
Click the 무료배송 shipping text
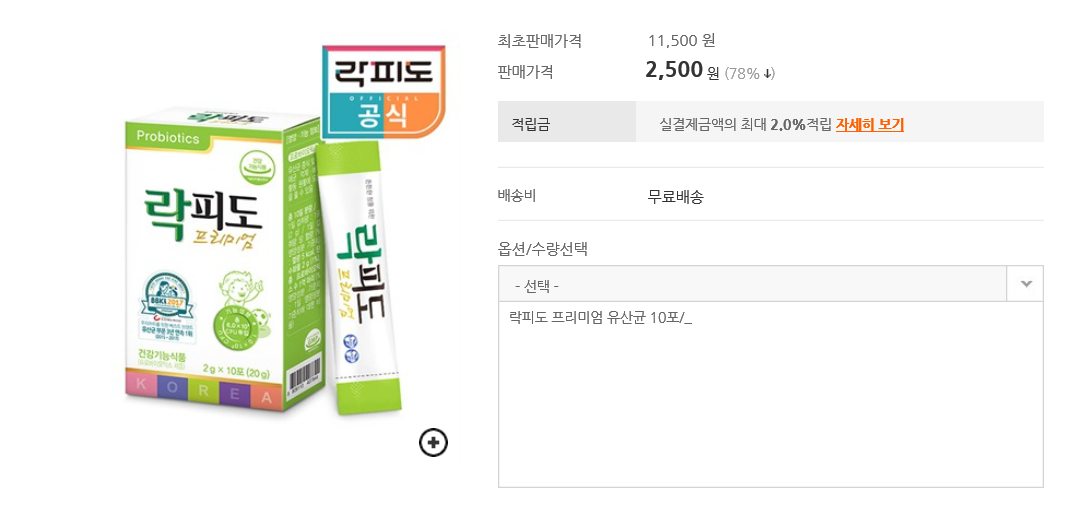pyautogui.click(x=676, y=196)
